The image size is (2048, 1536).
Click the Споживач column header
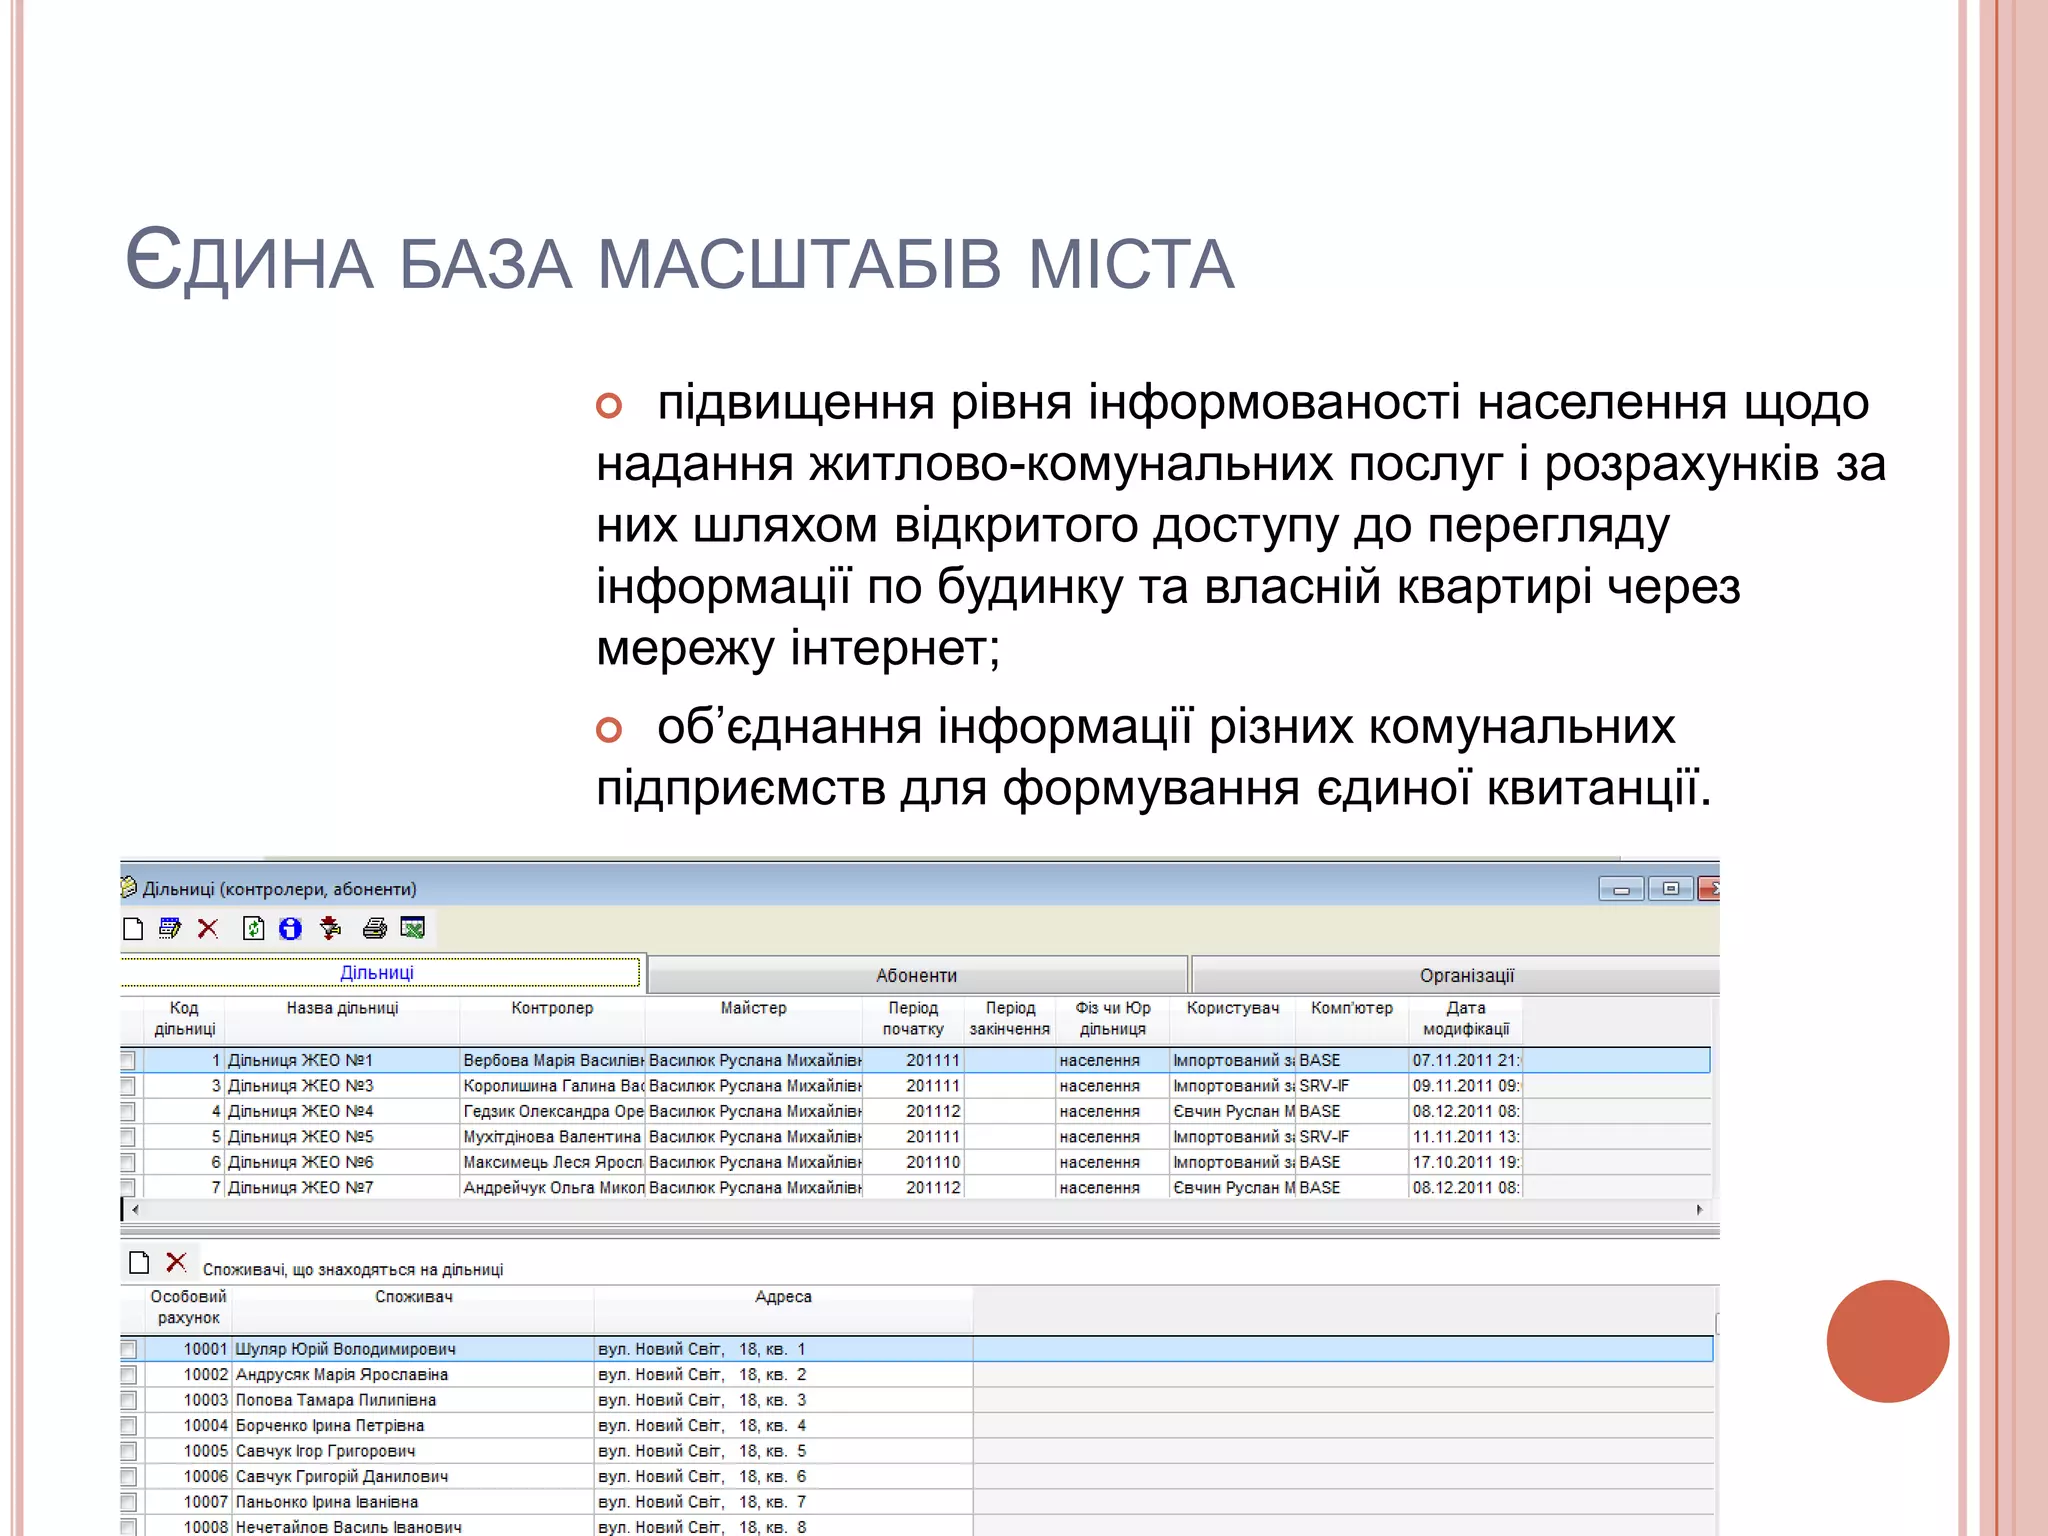point(414,1307)
